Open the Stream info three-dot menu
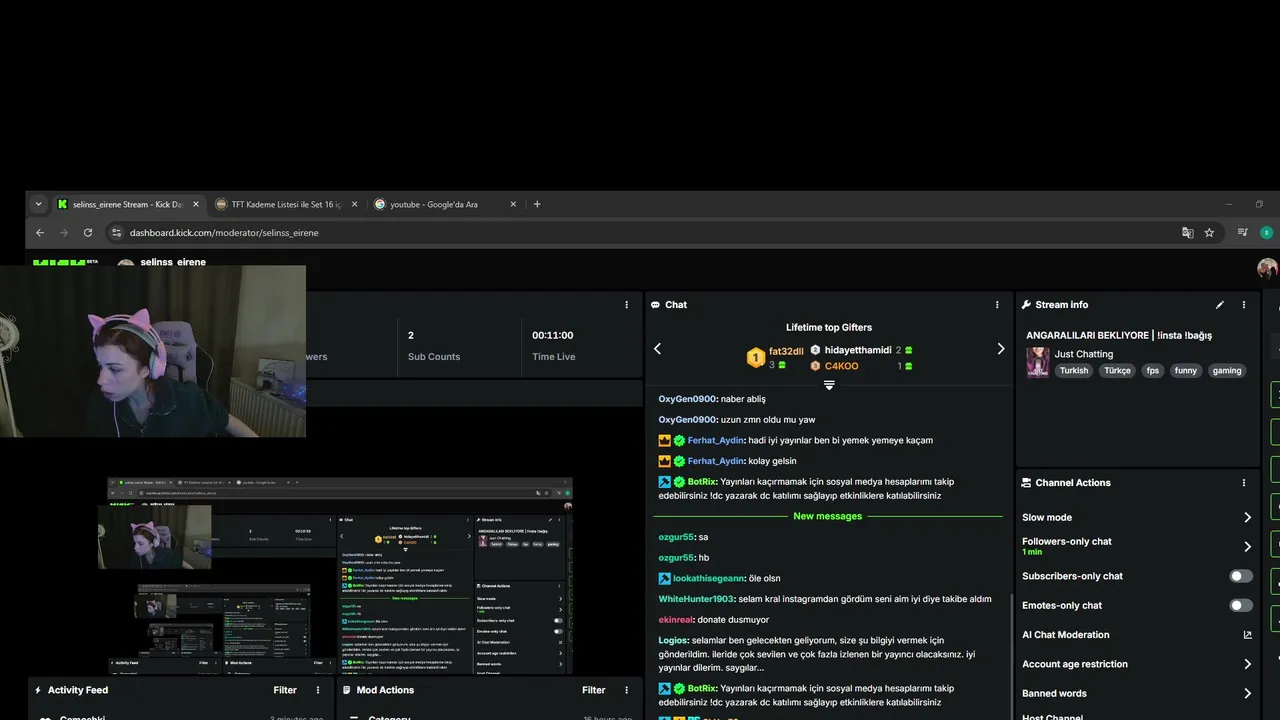1280x720 pixels. (x=1244, y=305)
